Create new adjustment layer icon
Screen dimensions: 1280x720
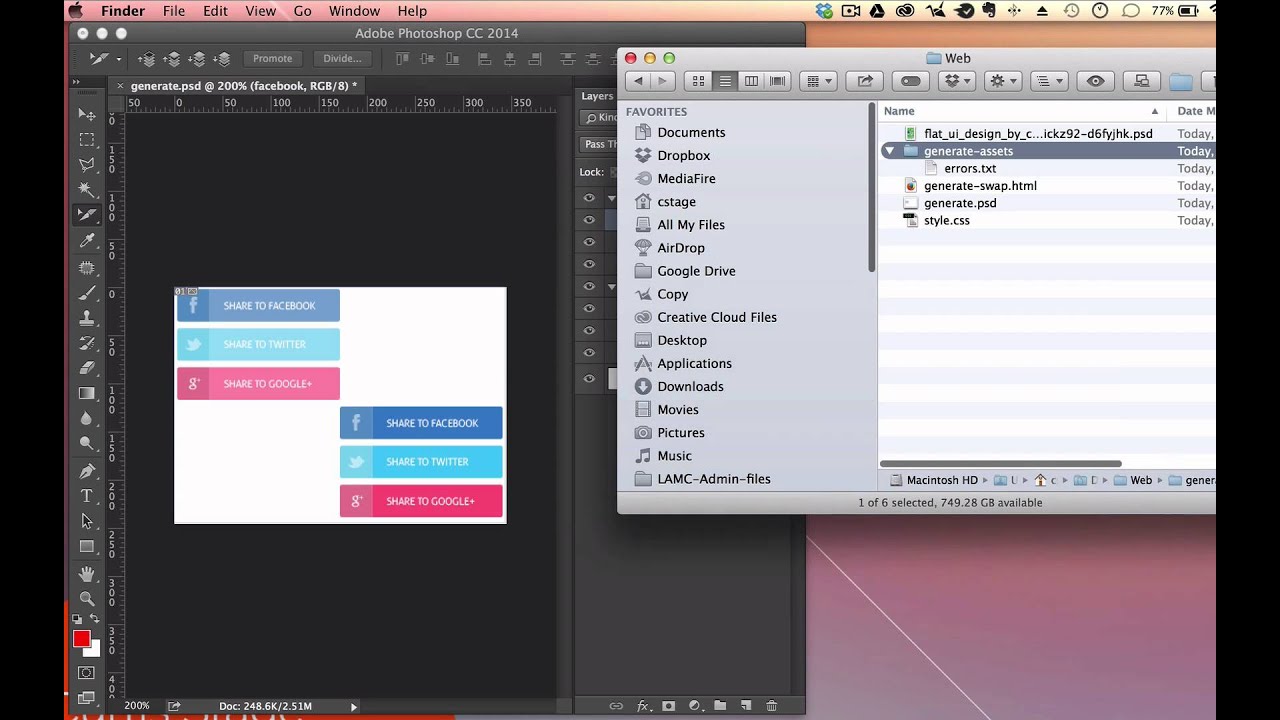695,706
